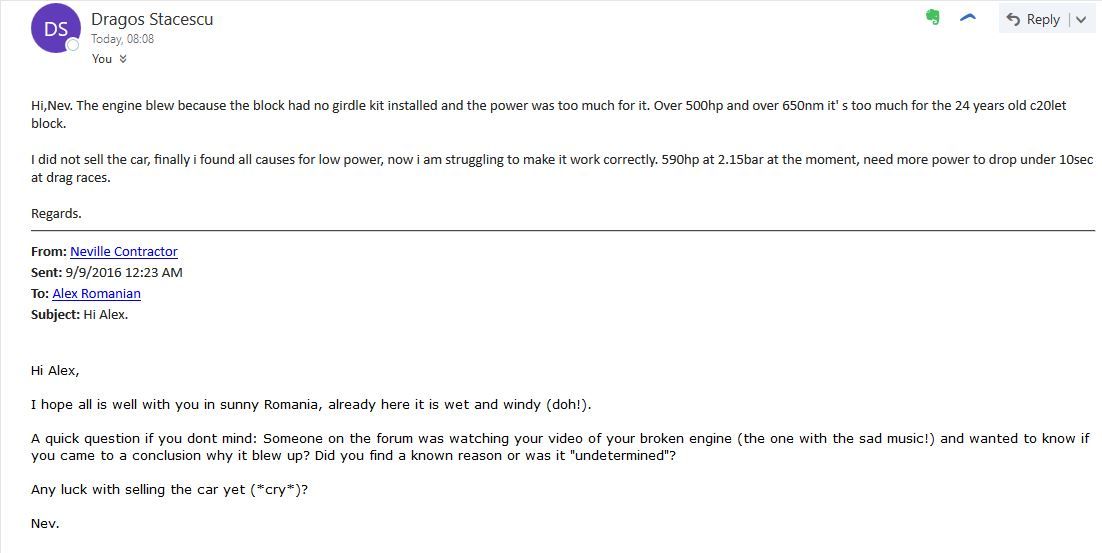Viewport: 1102px width, 553px height.
Task: Click the Nev. signature at the bottom
Action: (x=45, y=523)
